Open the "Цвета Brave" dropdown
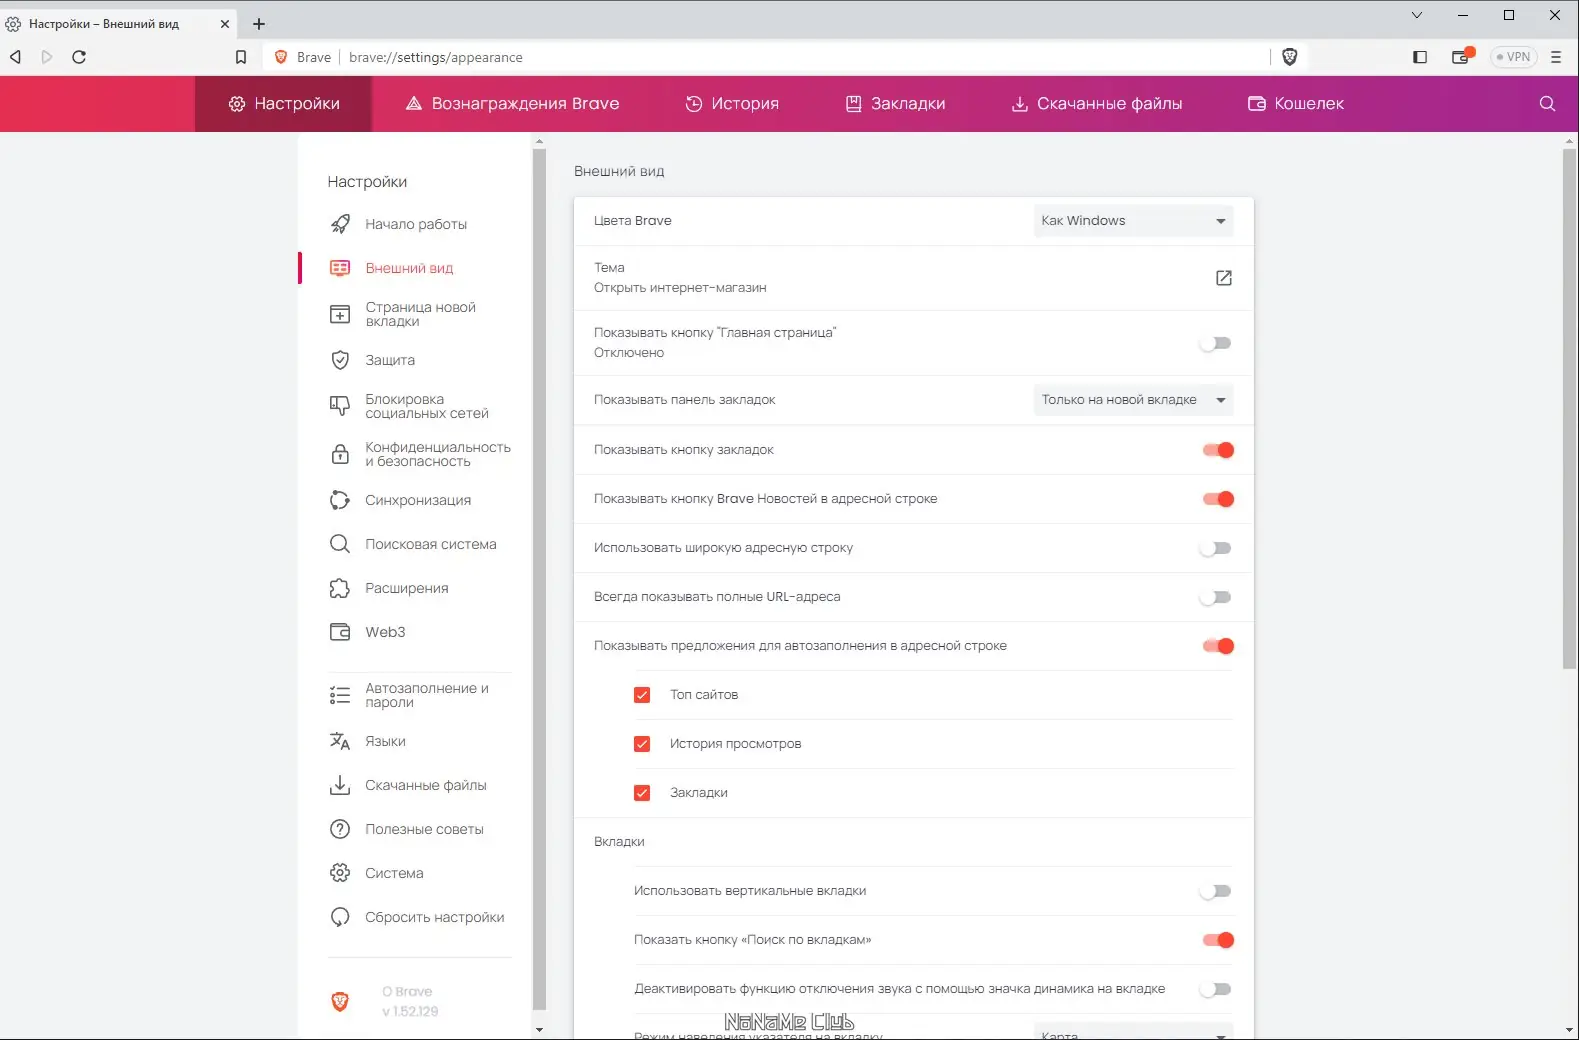Viewport: 1579px width, 1040px height. tap(1132, 221)
